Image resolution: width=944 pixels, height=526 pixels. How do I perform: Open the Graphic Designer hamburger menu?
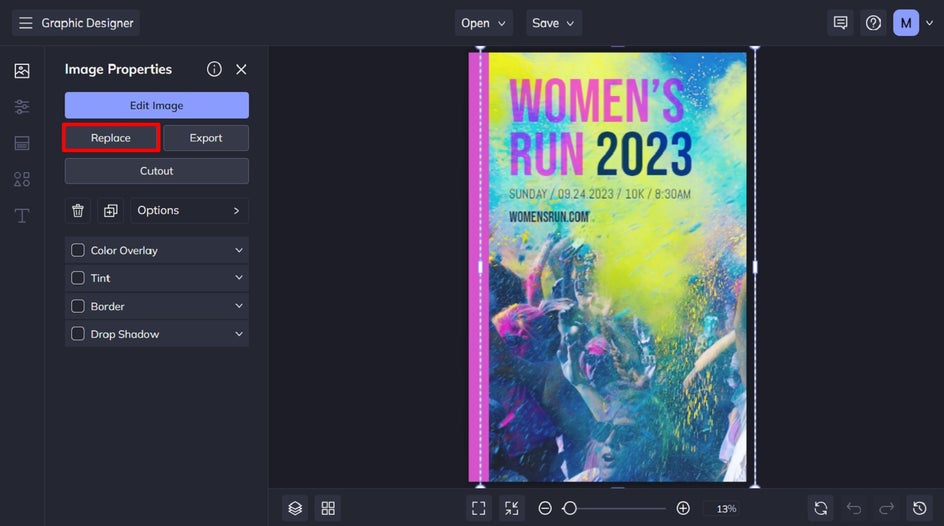26,23
